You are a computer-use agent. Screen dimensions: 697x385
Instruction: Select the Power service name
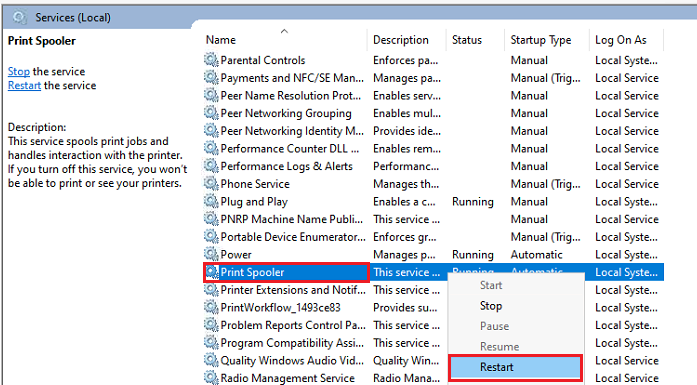click(236, 255)
